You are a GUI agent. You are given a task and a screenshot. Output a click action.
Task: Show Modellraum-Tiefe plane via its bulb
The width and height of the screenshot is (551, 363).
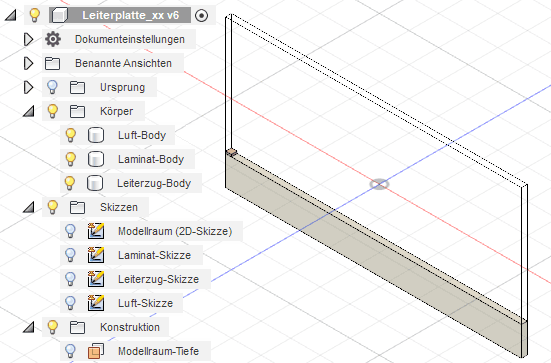(71, 351)
